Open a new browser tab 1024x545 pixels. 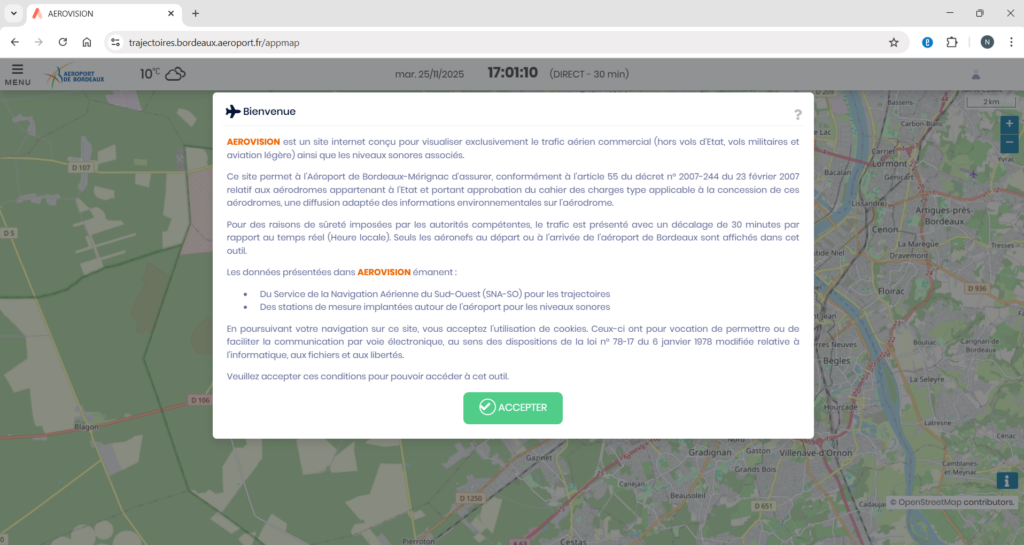[x=195, y=13]
